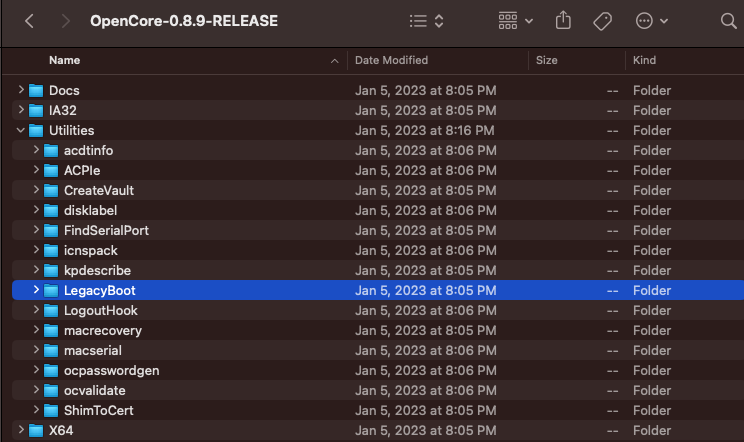Click the 'Utilities' folder name
Image resolution: width=744 pixels, height=442 pixels.
pos(72,130)
